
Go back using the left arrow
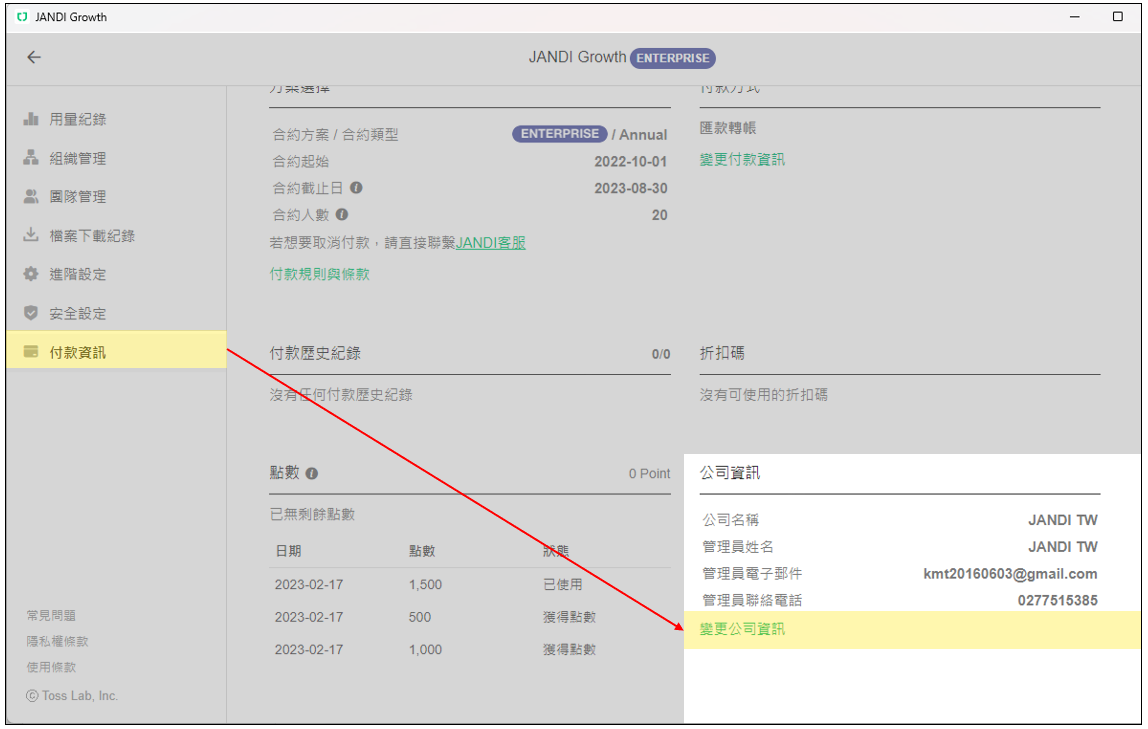pyautogui.click(x=34, y=57)
